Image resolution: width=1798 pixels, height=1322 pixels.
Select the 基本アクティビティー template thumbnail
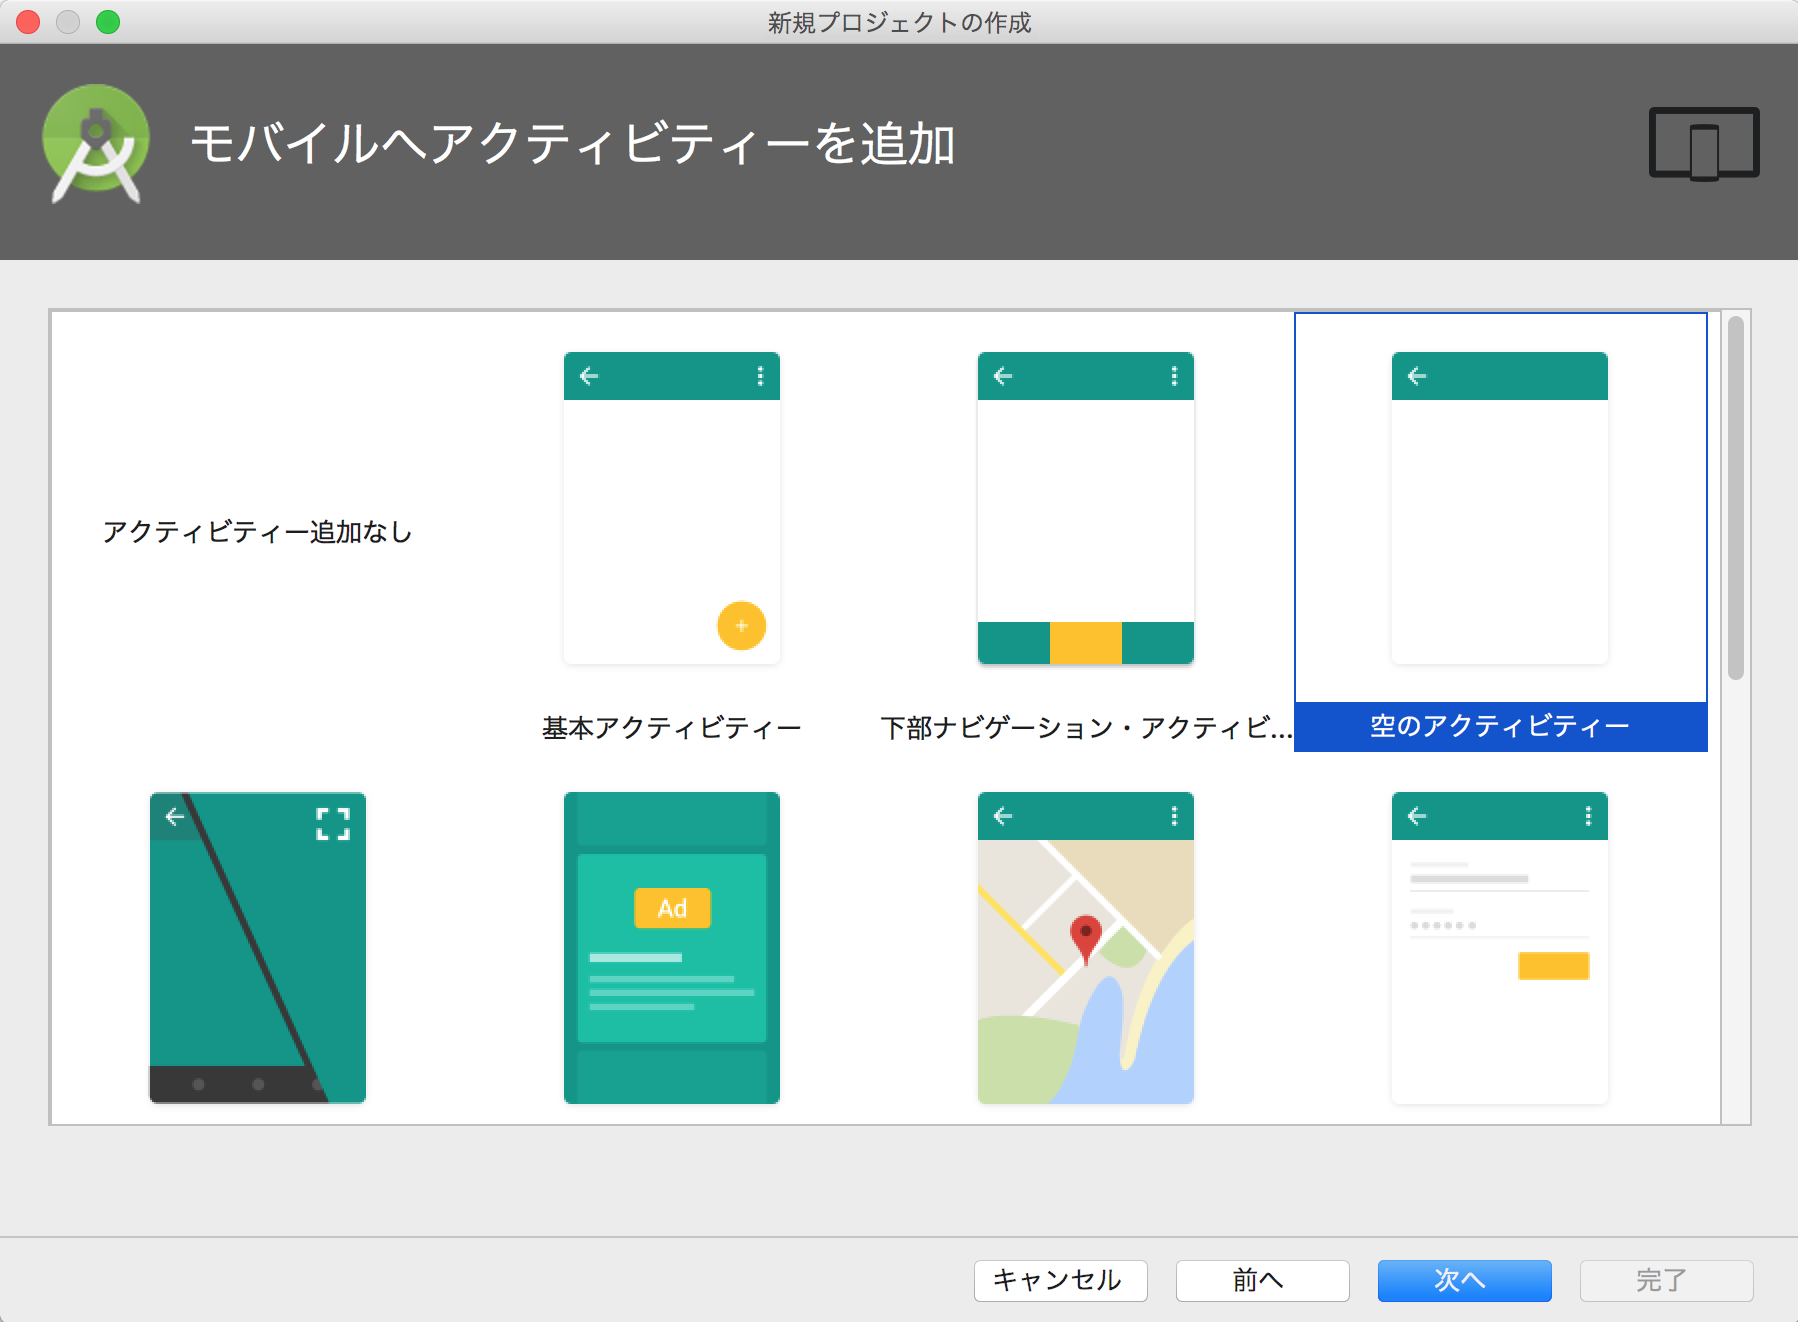pyautogui.click(x=671, y=508)
